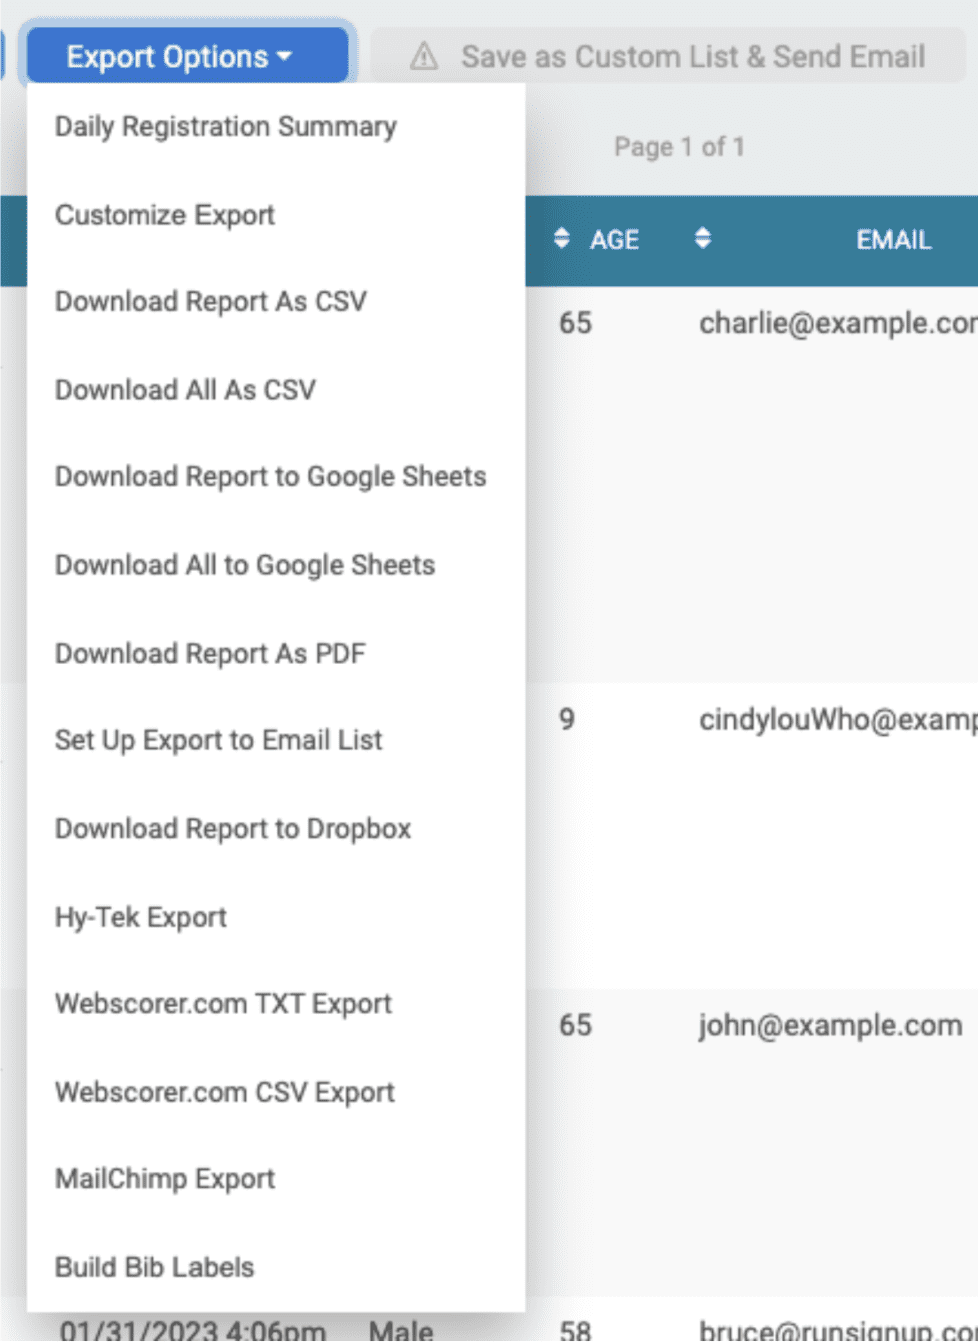Image resolution: width=978 pixels, height=1344 pixels.
Task: Select Download Report As CSV
Action: pos(210,301)
